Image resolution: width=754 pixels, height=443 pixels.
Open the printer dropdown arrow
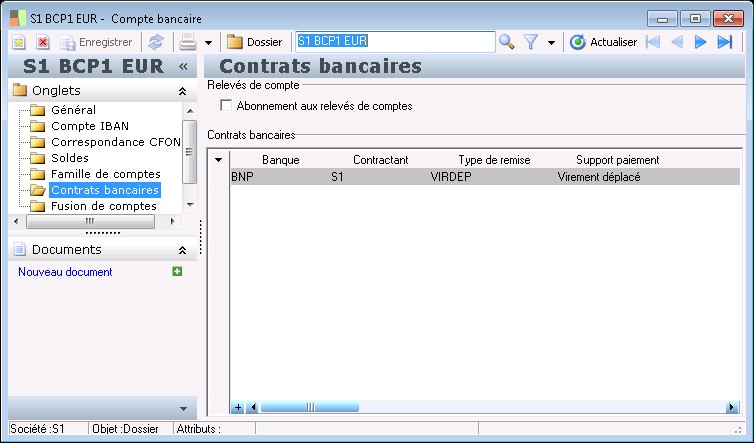pos(208,43)
